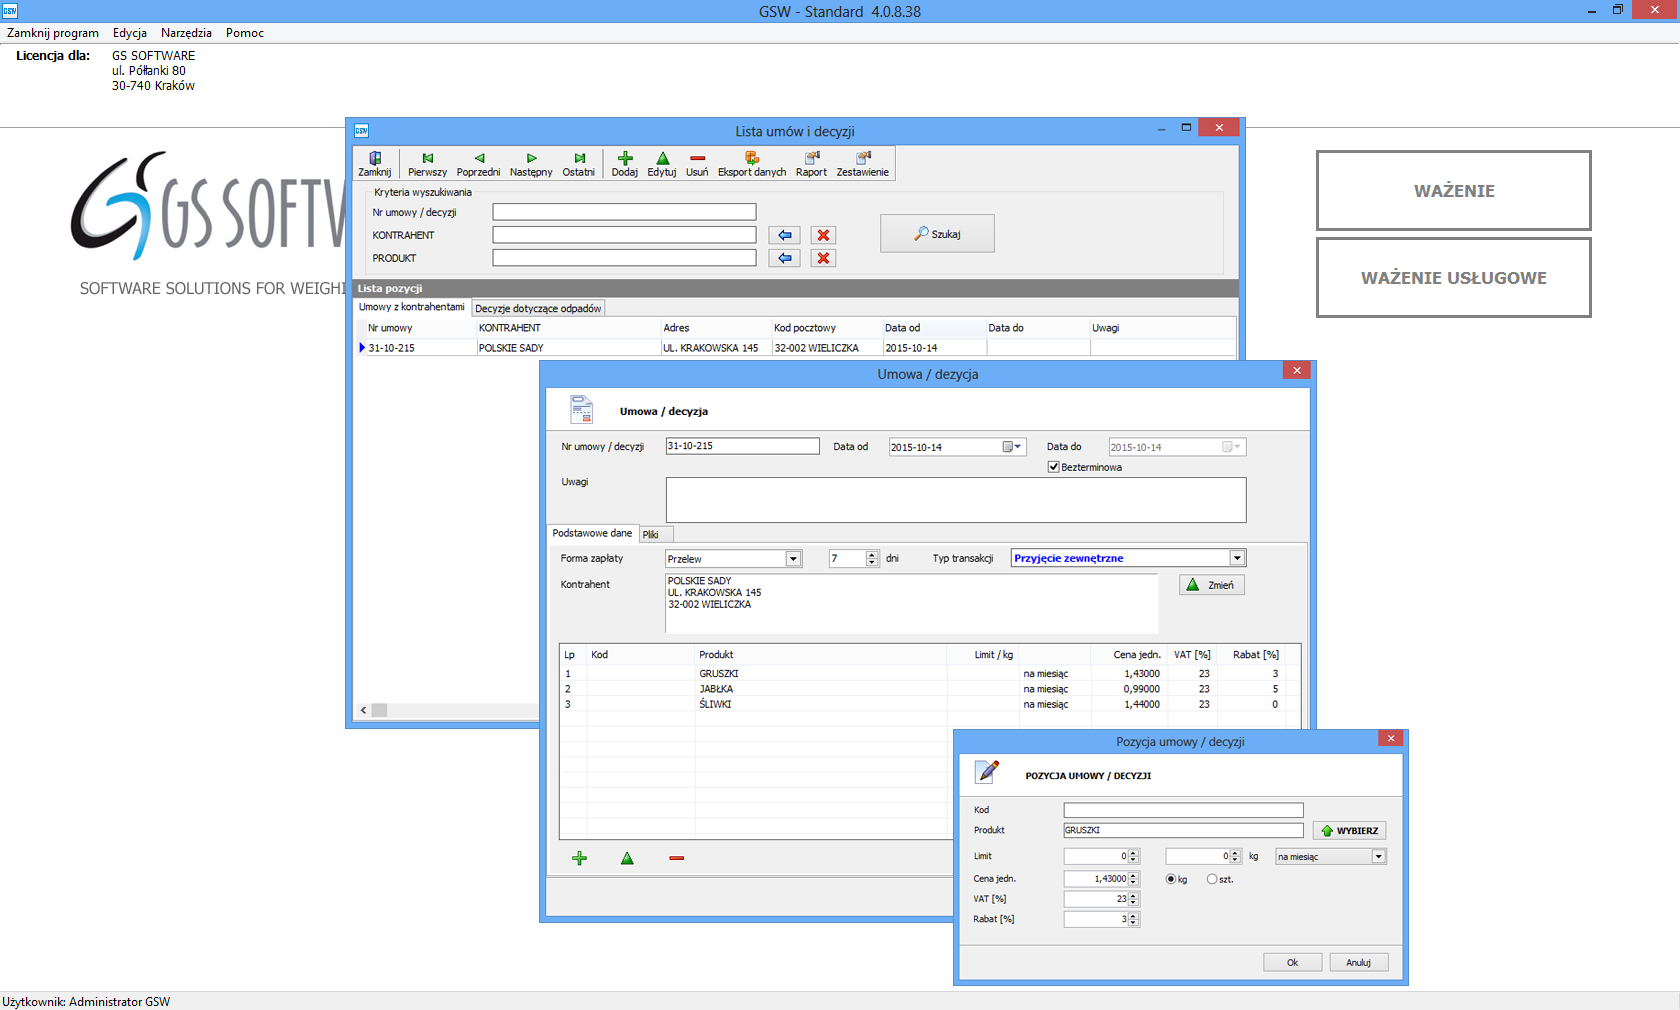This screenshot has width=1680, height=1010.
Task: Toggle the Bezterminowa checkbox
Action: [x=1054, y=467]
